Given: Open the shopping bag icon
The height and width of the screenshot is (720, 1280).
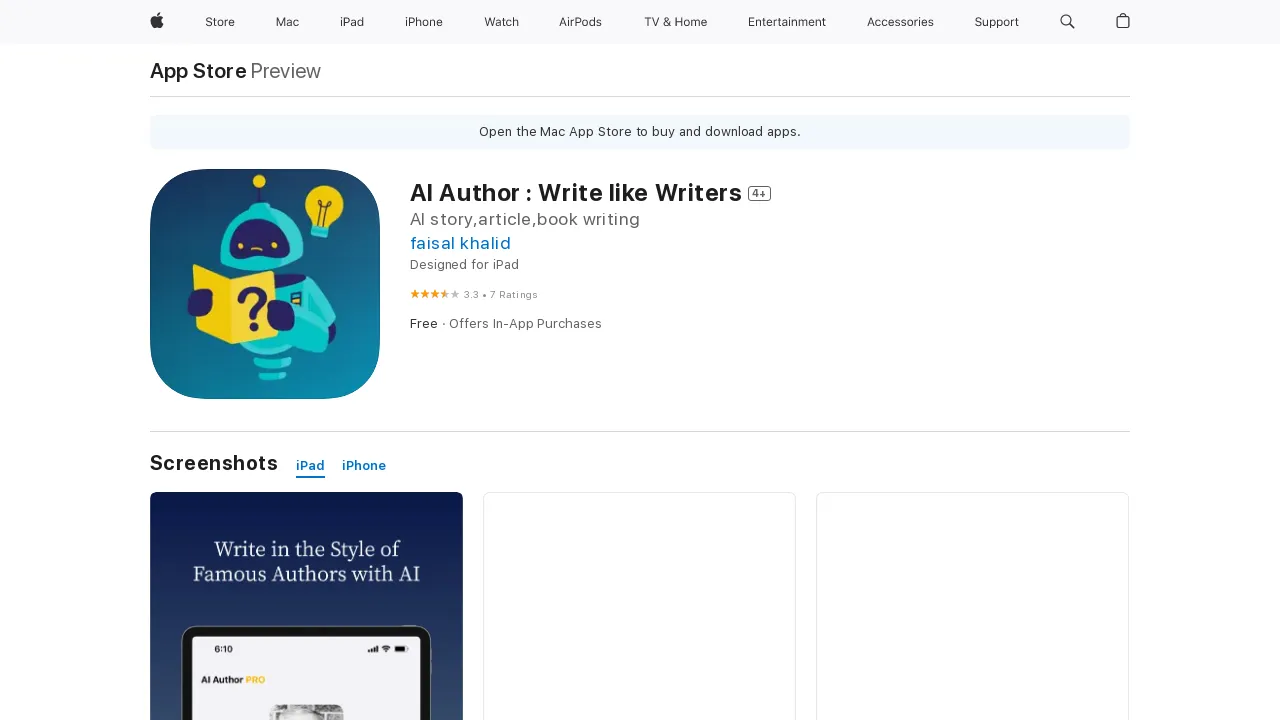Looking at the screenshot, I should (1123, 21).
